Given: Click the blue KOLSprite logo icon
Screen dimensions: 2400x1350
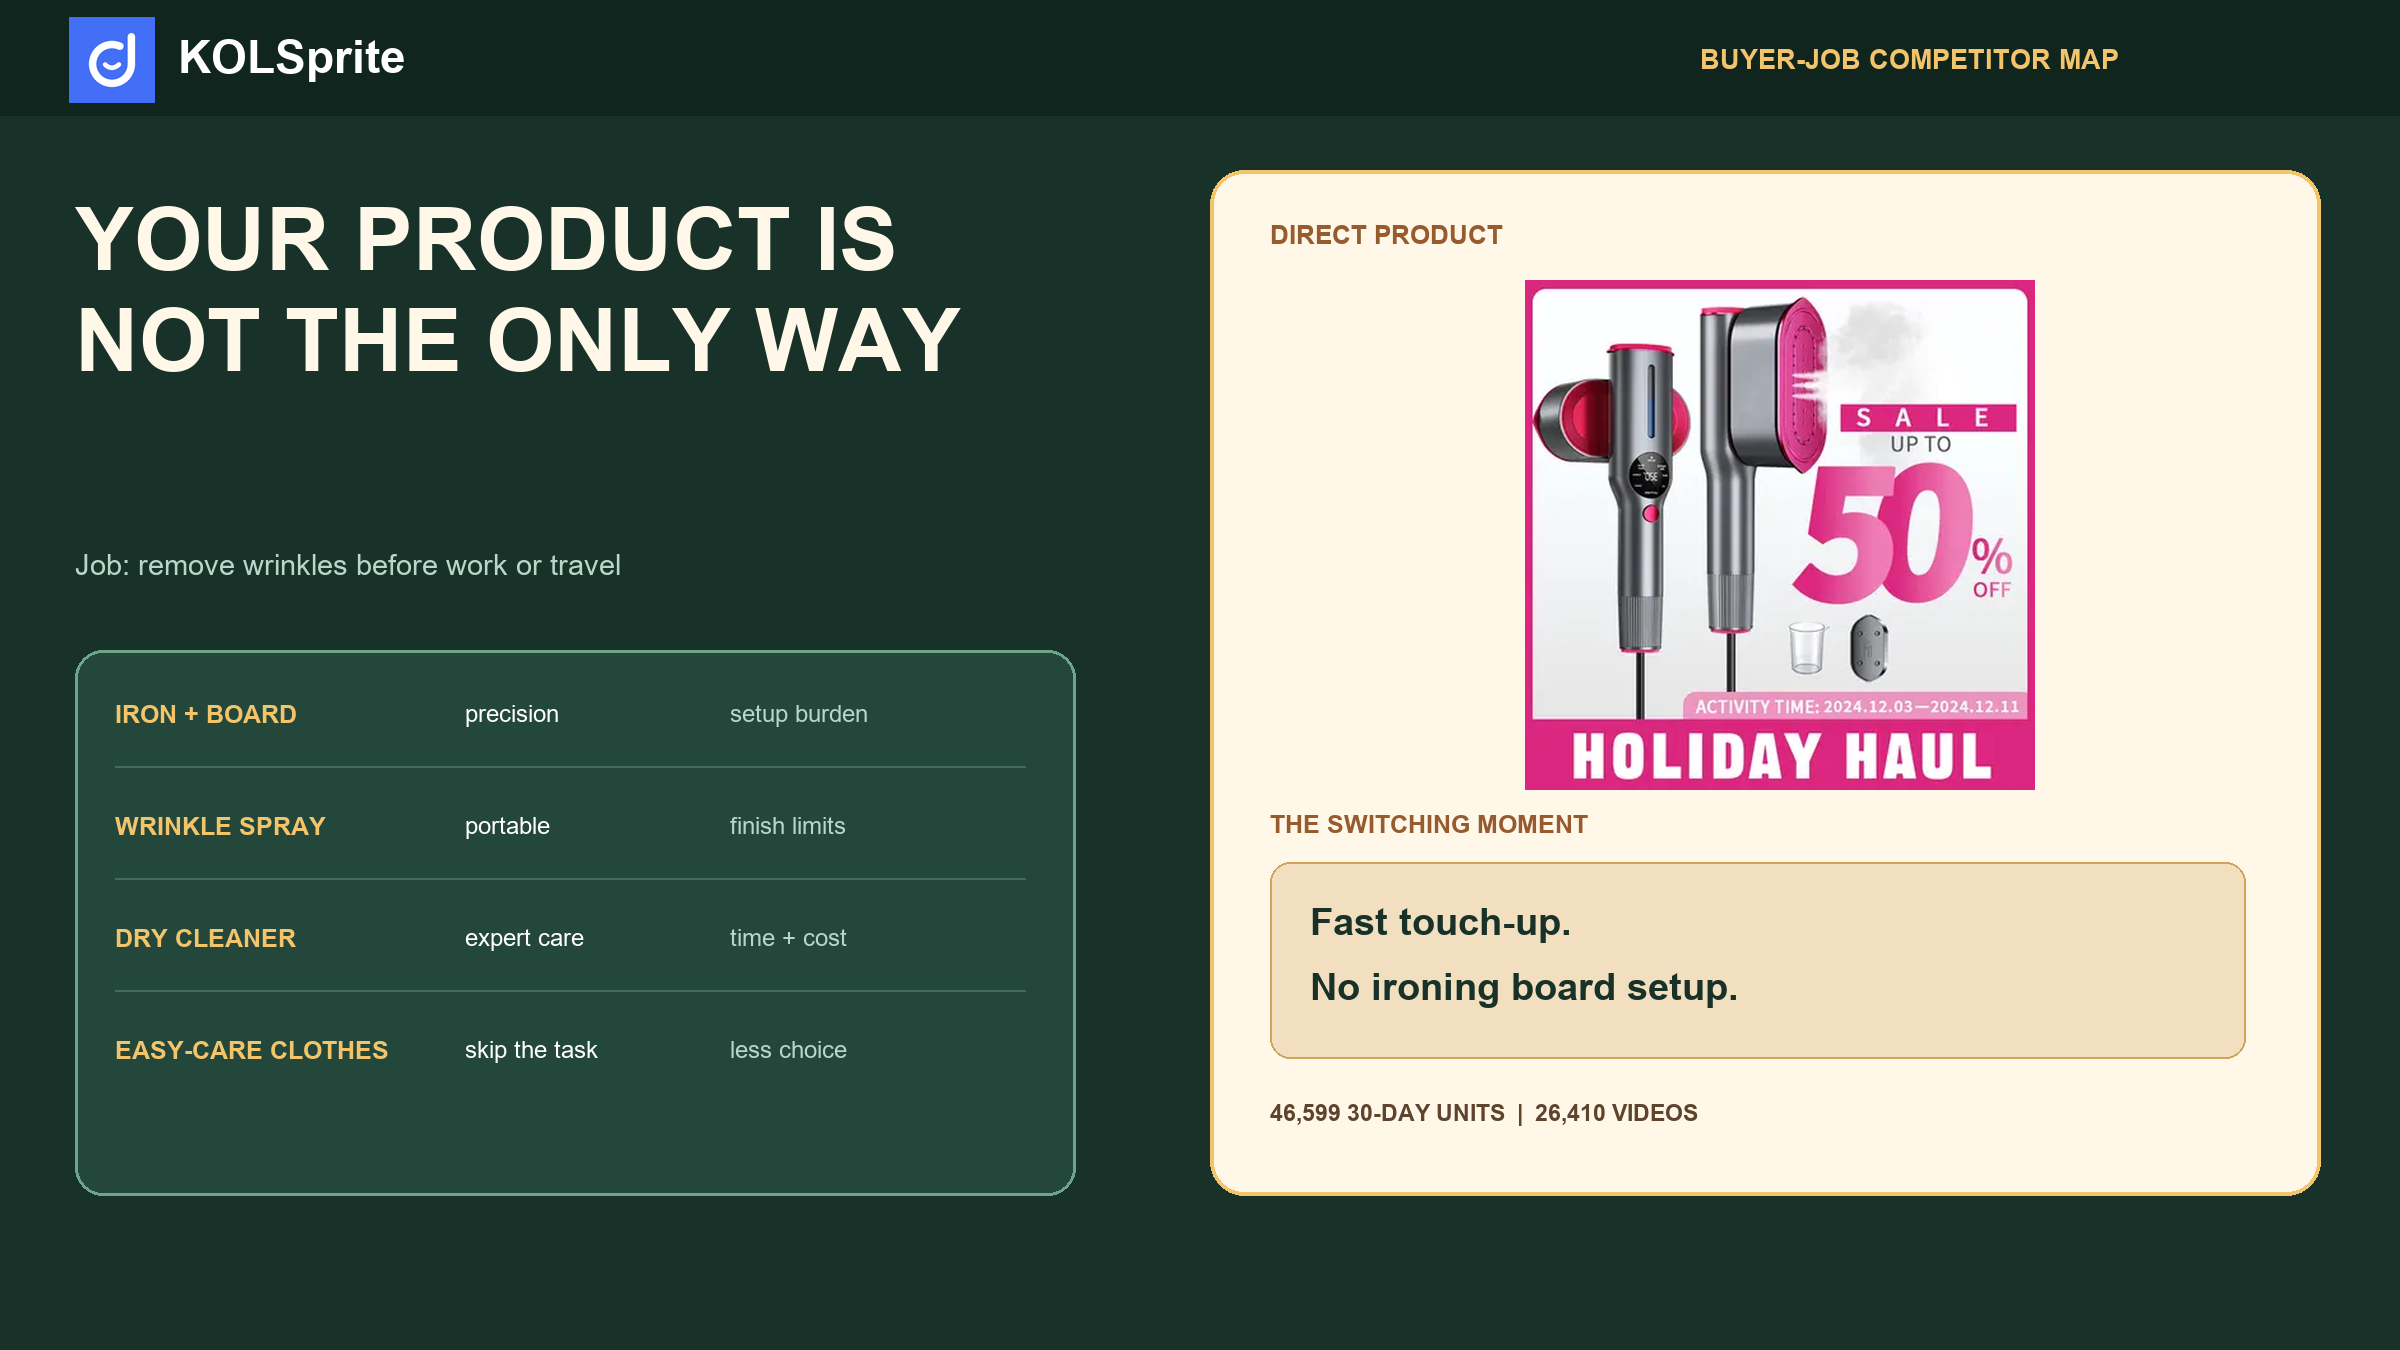Looking at the screenshot, I should pos(112,60).
